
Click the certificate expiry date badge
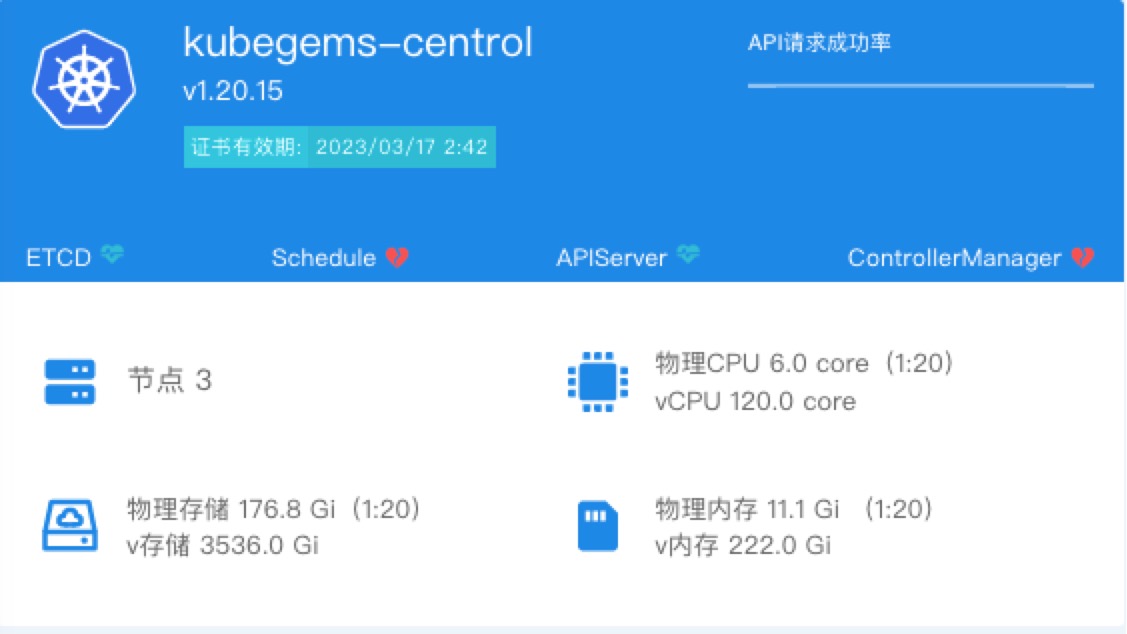tap(339, 147)
